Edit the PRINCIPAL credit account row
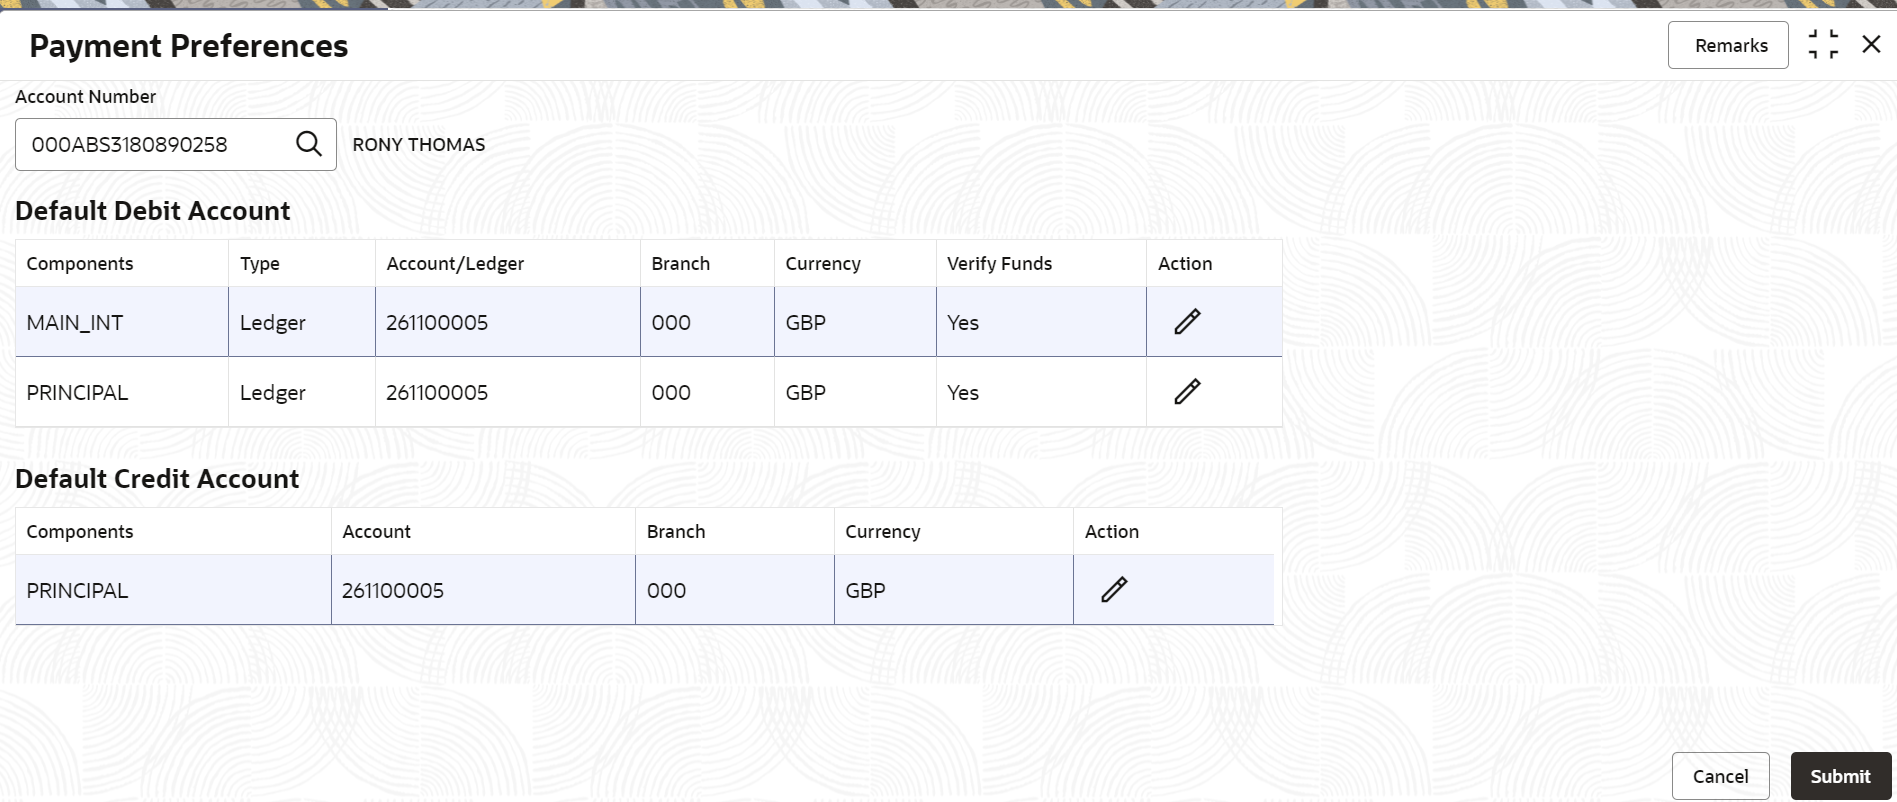The width and height of the screenshot is (1897, 802). (1114, 590)
